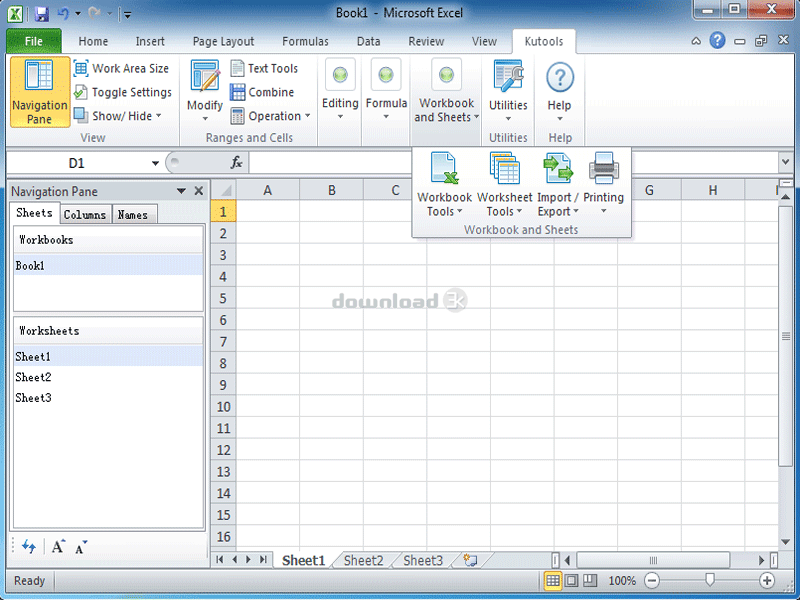Image resolution: width=800 pixels, height=600 pixels.
Task: Switch to Page Break Preview view
Action: pos(590,580)
